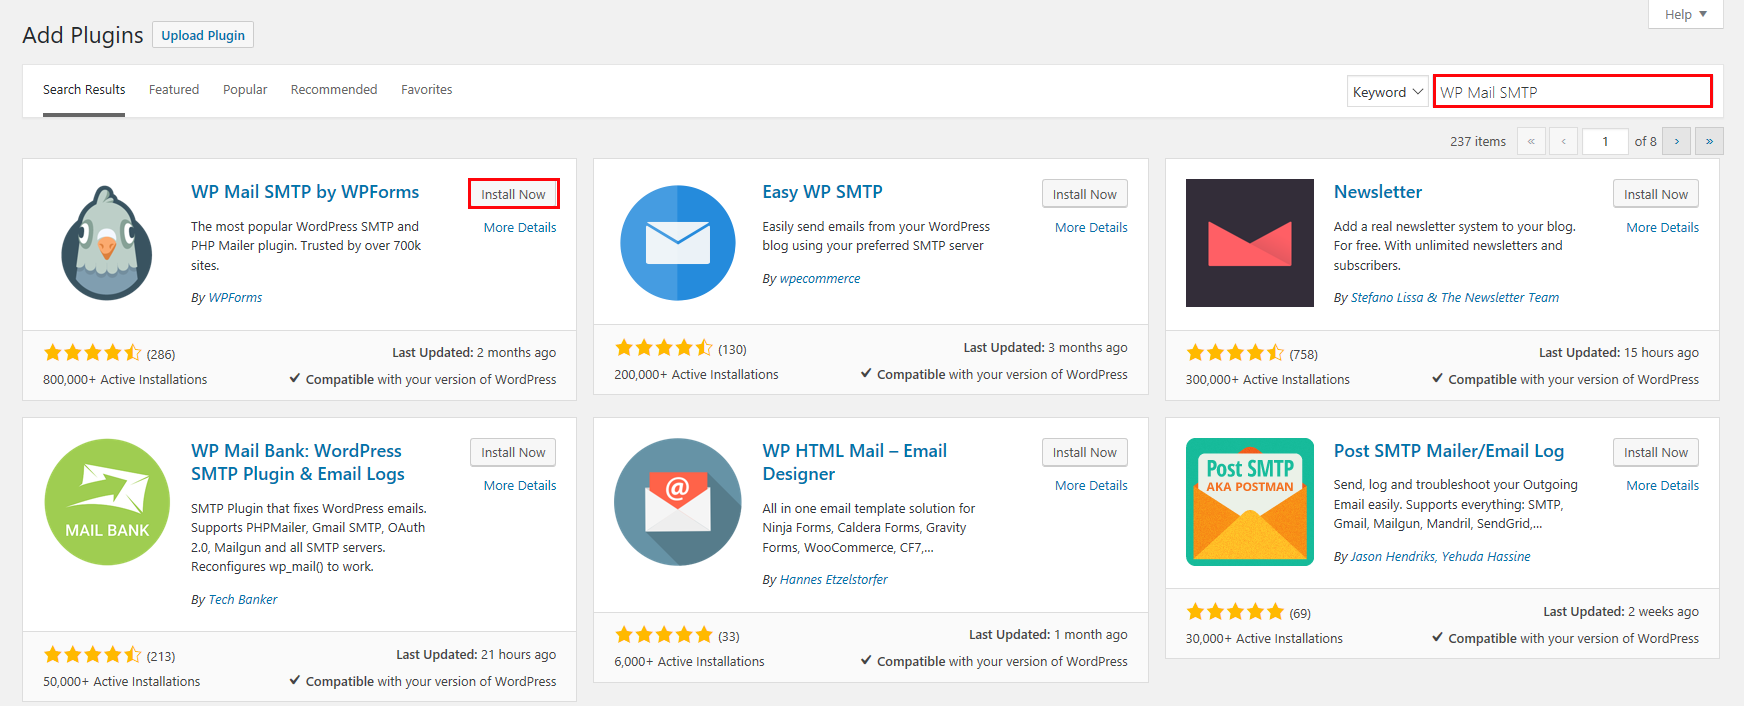Install the Newsletter plugin
The image size is (1744, 706).
pos(1656,194)
